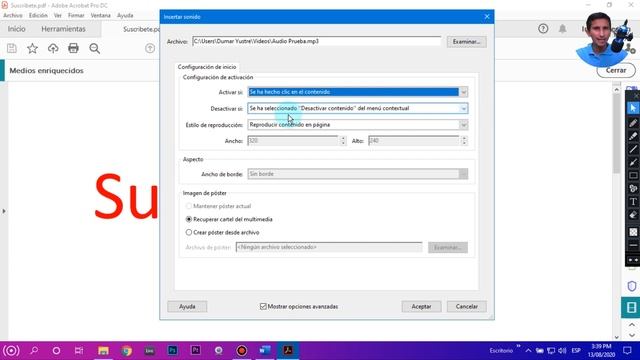This screenshot has width=640, height=360.
Task: Click the Aceptar button
Action: [421, 307]
